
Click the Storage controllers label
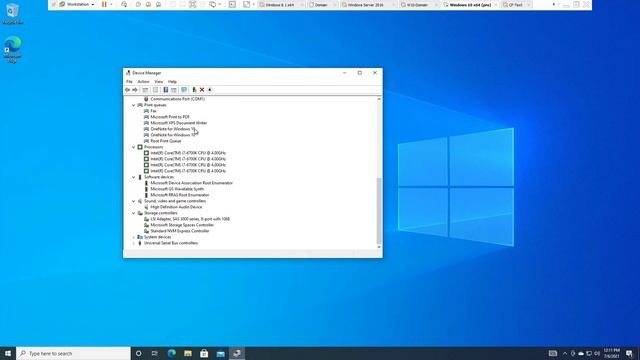coord(160,213)
